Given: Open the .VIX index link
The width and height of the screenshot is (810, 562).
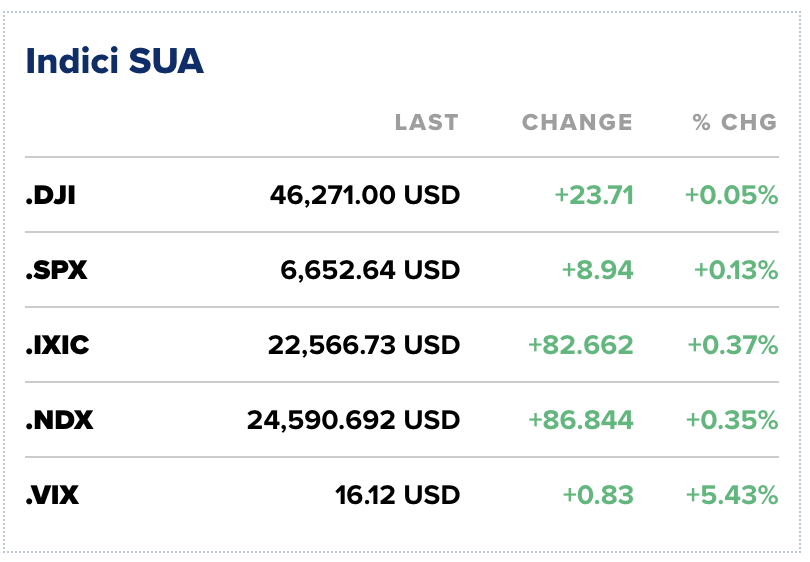Looking at the screenshot, I should point(53,495).
